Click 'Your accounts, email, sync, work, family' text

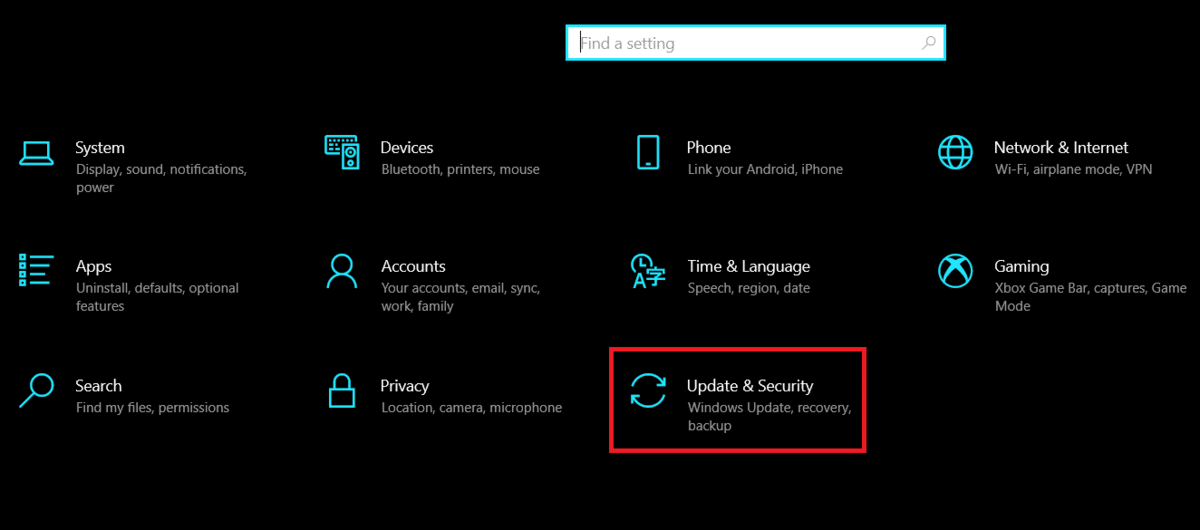tap(461, 297)
